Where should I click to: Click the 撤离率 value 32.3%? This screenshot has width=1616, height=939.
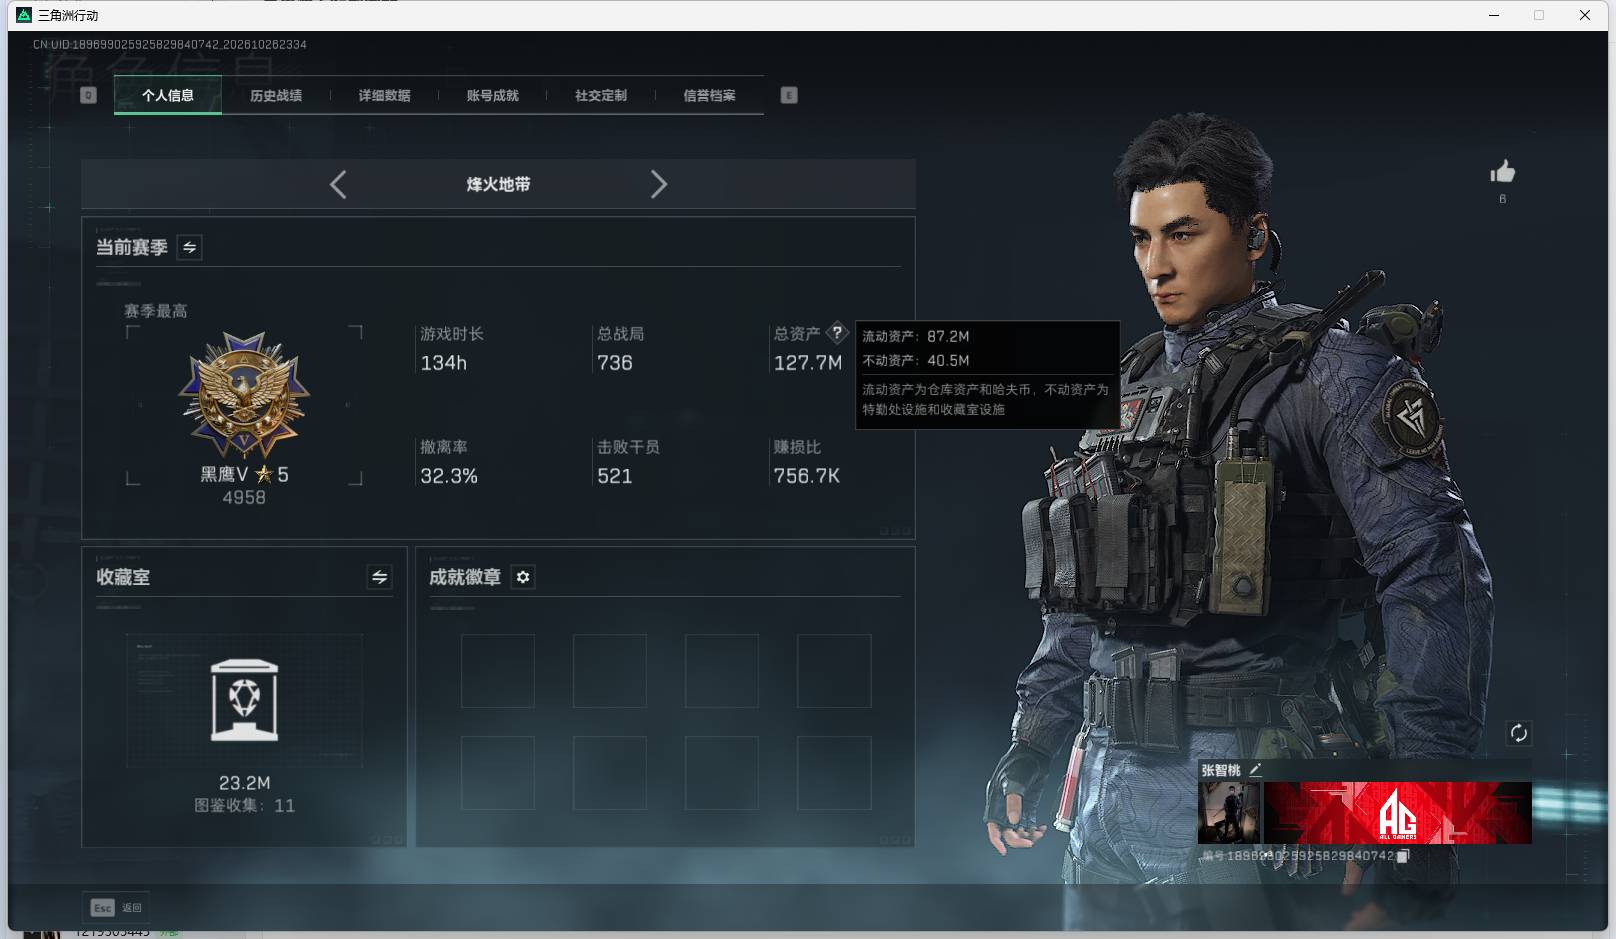(449, 476)
